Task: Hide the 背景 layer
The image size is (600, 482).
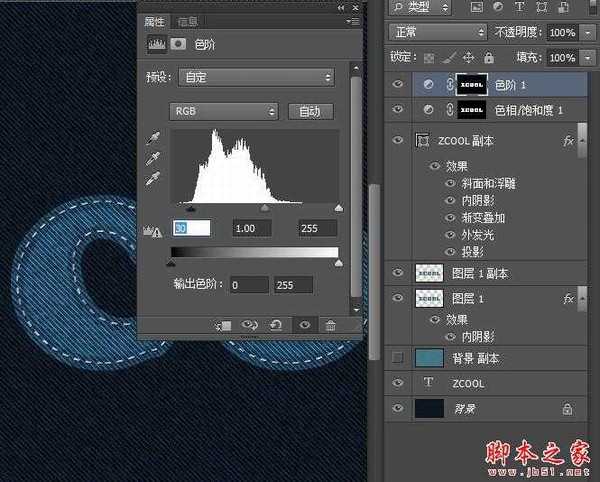Action: 398,408
